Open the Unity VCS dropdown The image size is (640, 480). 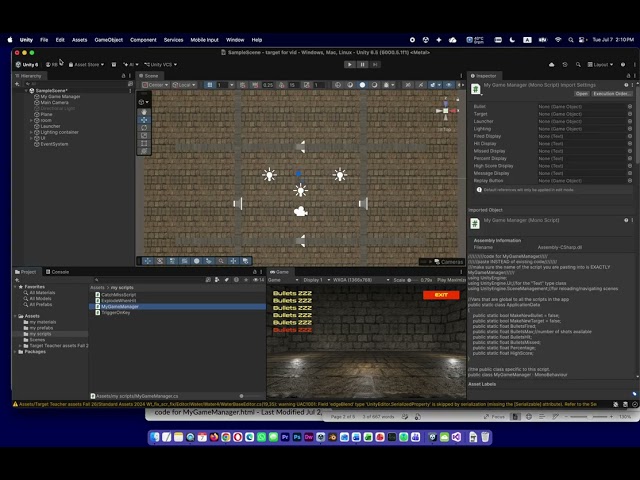pyautogui.click(x=160, y=64)
